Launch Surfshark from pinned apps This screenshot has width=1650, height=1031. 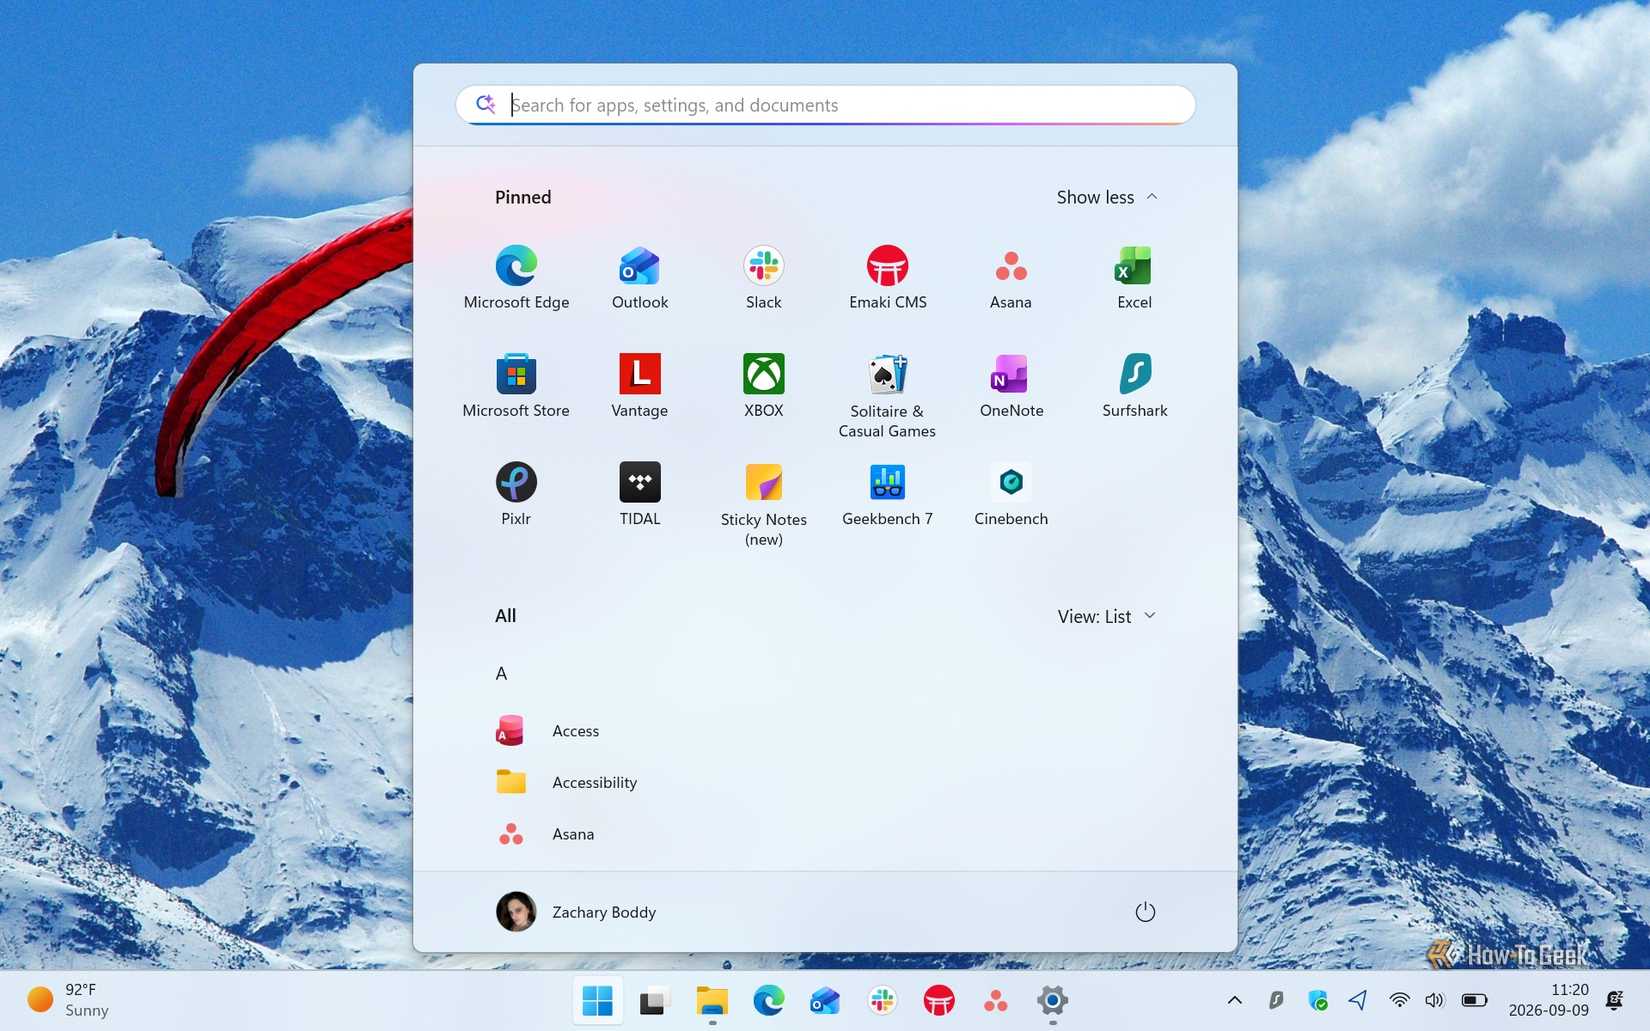(1134, 386)
